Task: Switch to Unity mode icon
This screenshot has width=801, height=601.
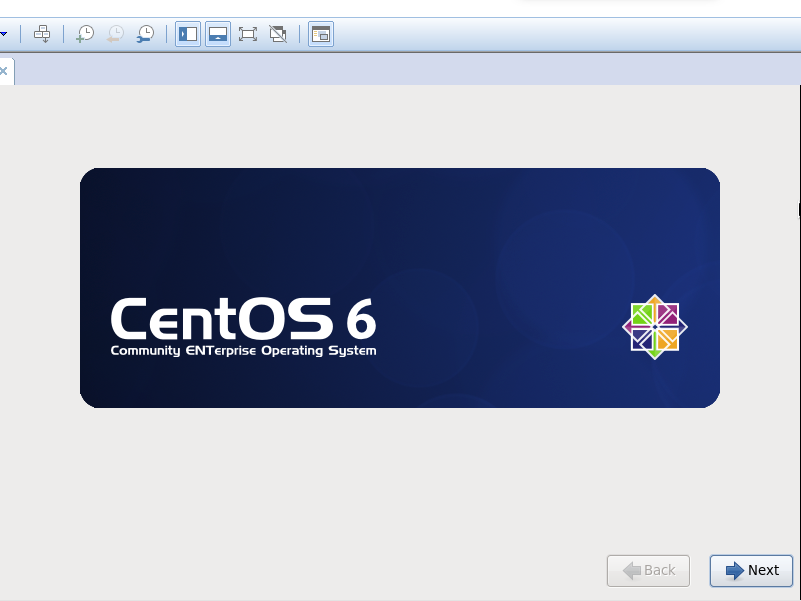Action: click(278, 34)
